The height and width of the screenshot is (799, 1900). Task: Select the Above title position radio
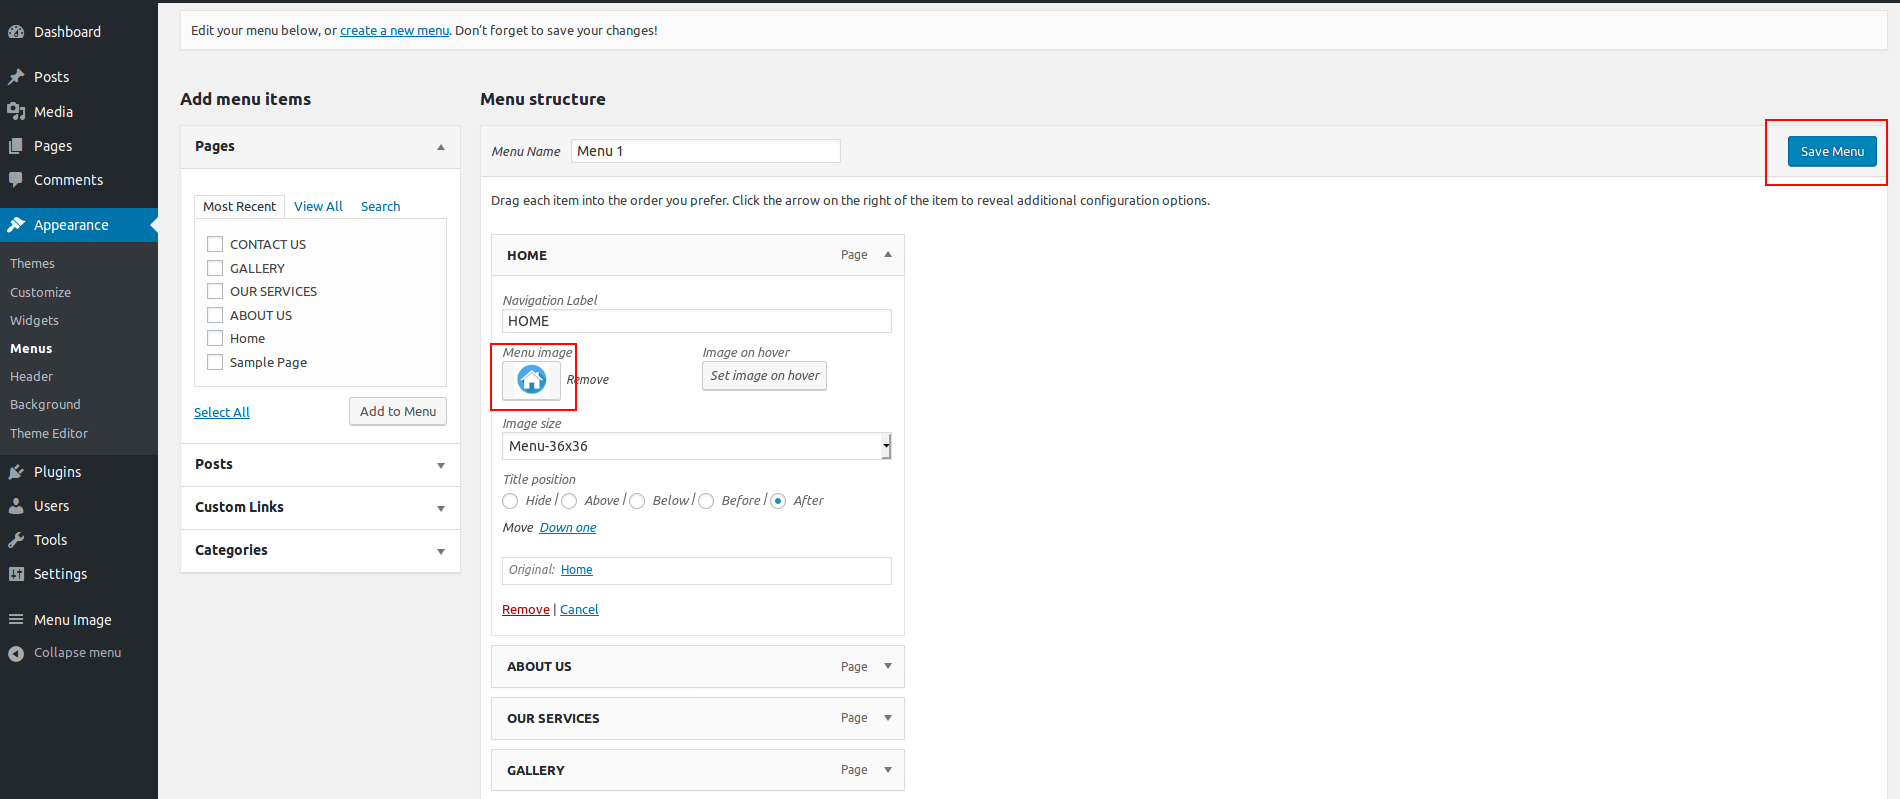point(569,501)
